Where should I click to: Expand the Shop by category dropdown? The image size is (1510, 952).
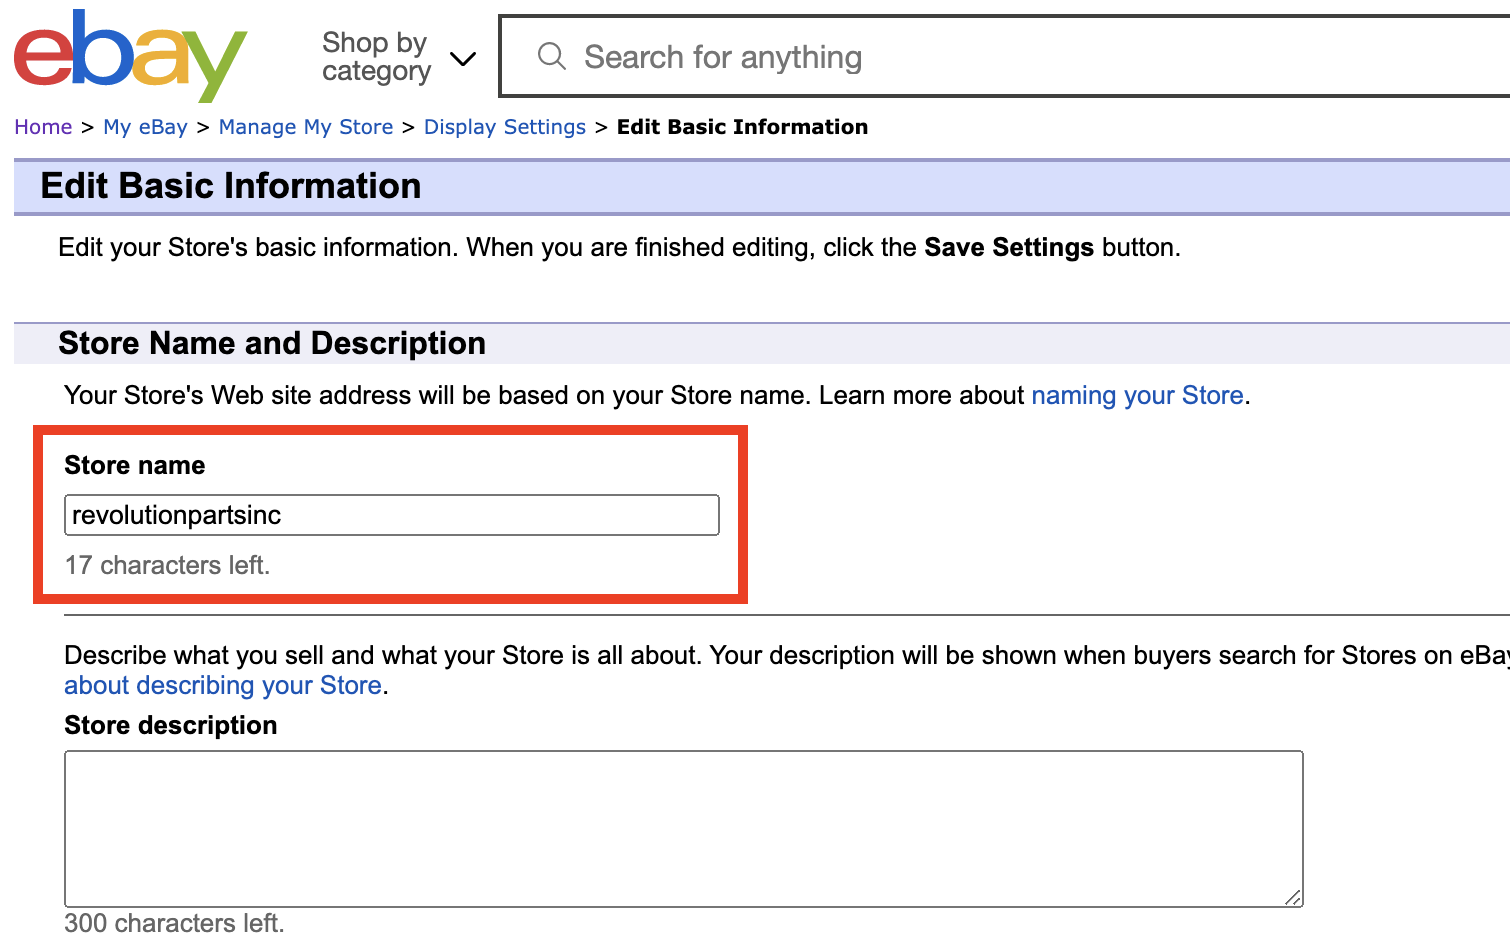tap(398, 57)
